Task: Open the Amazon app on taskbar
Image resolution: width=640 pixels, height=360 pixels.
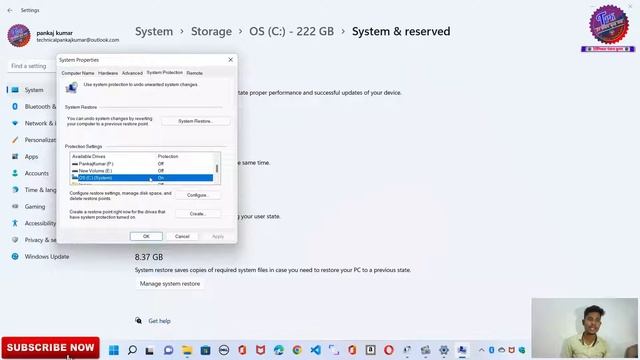Action: point(371,350)
